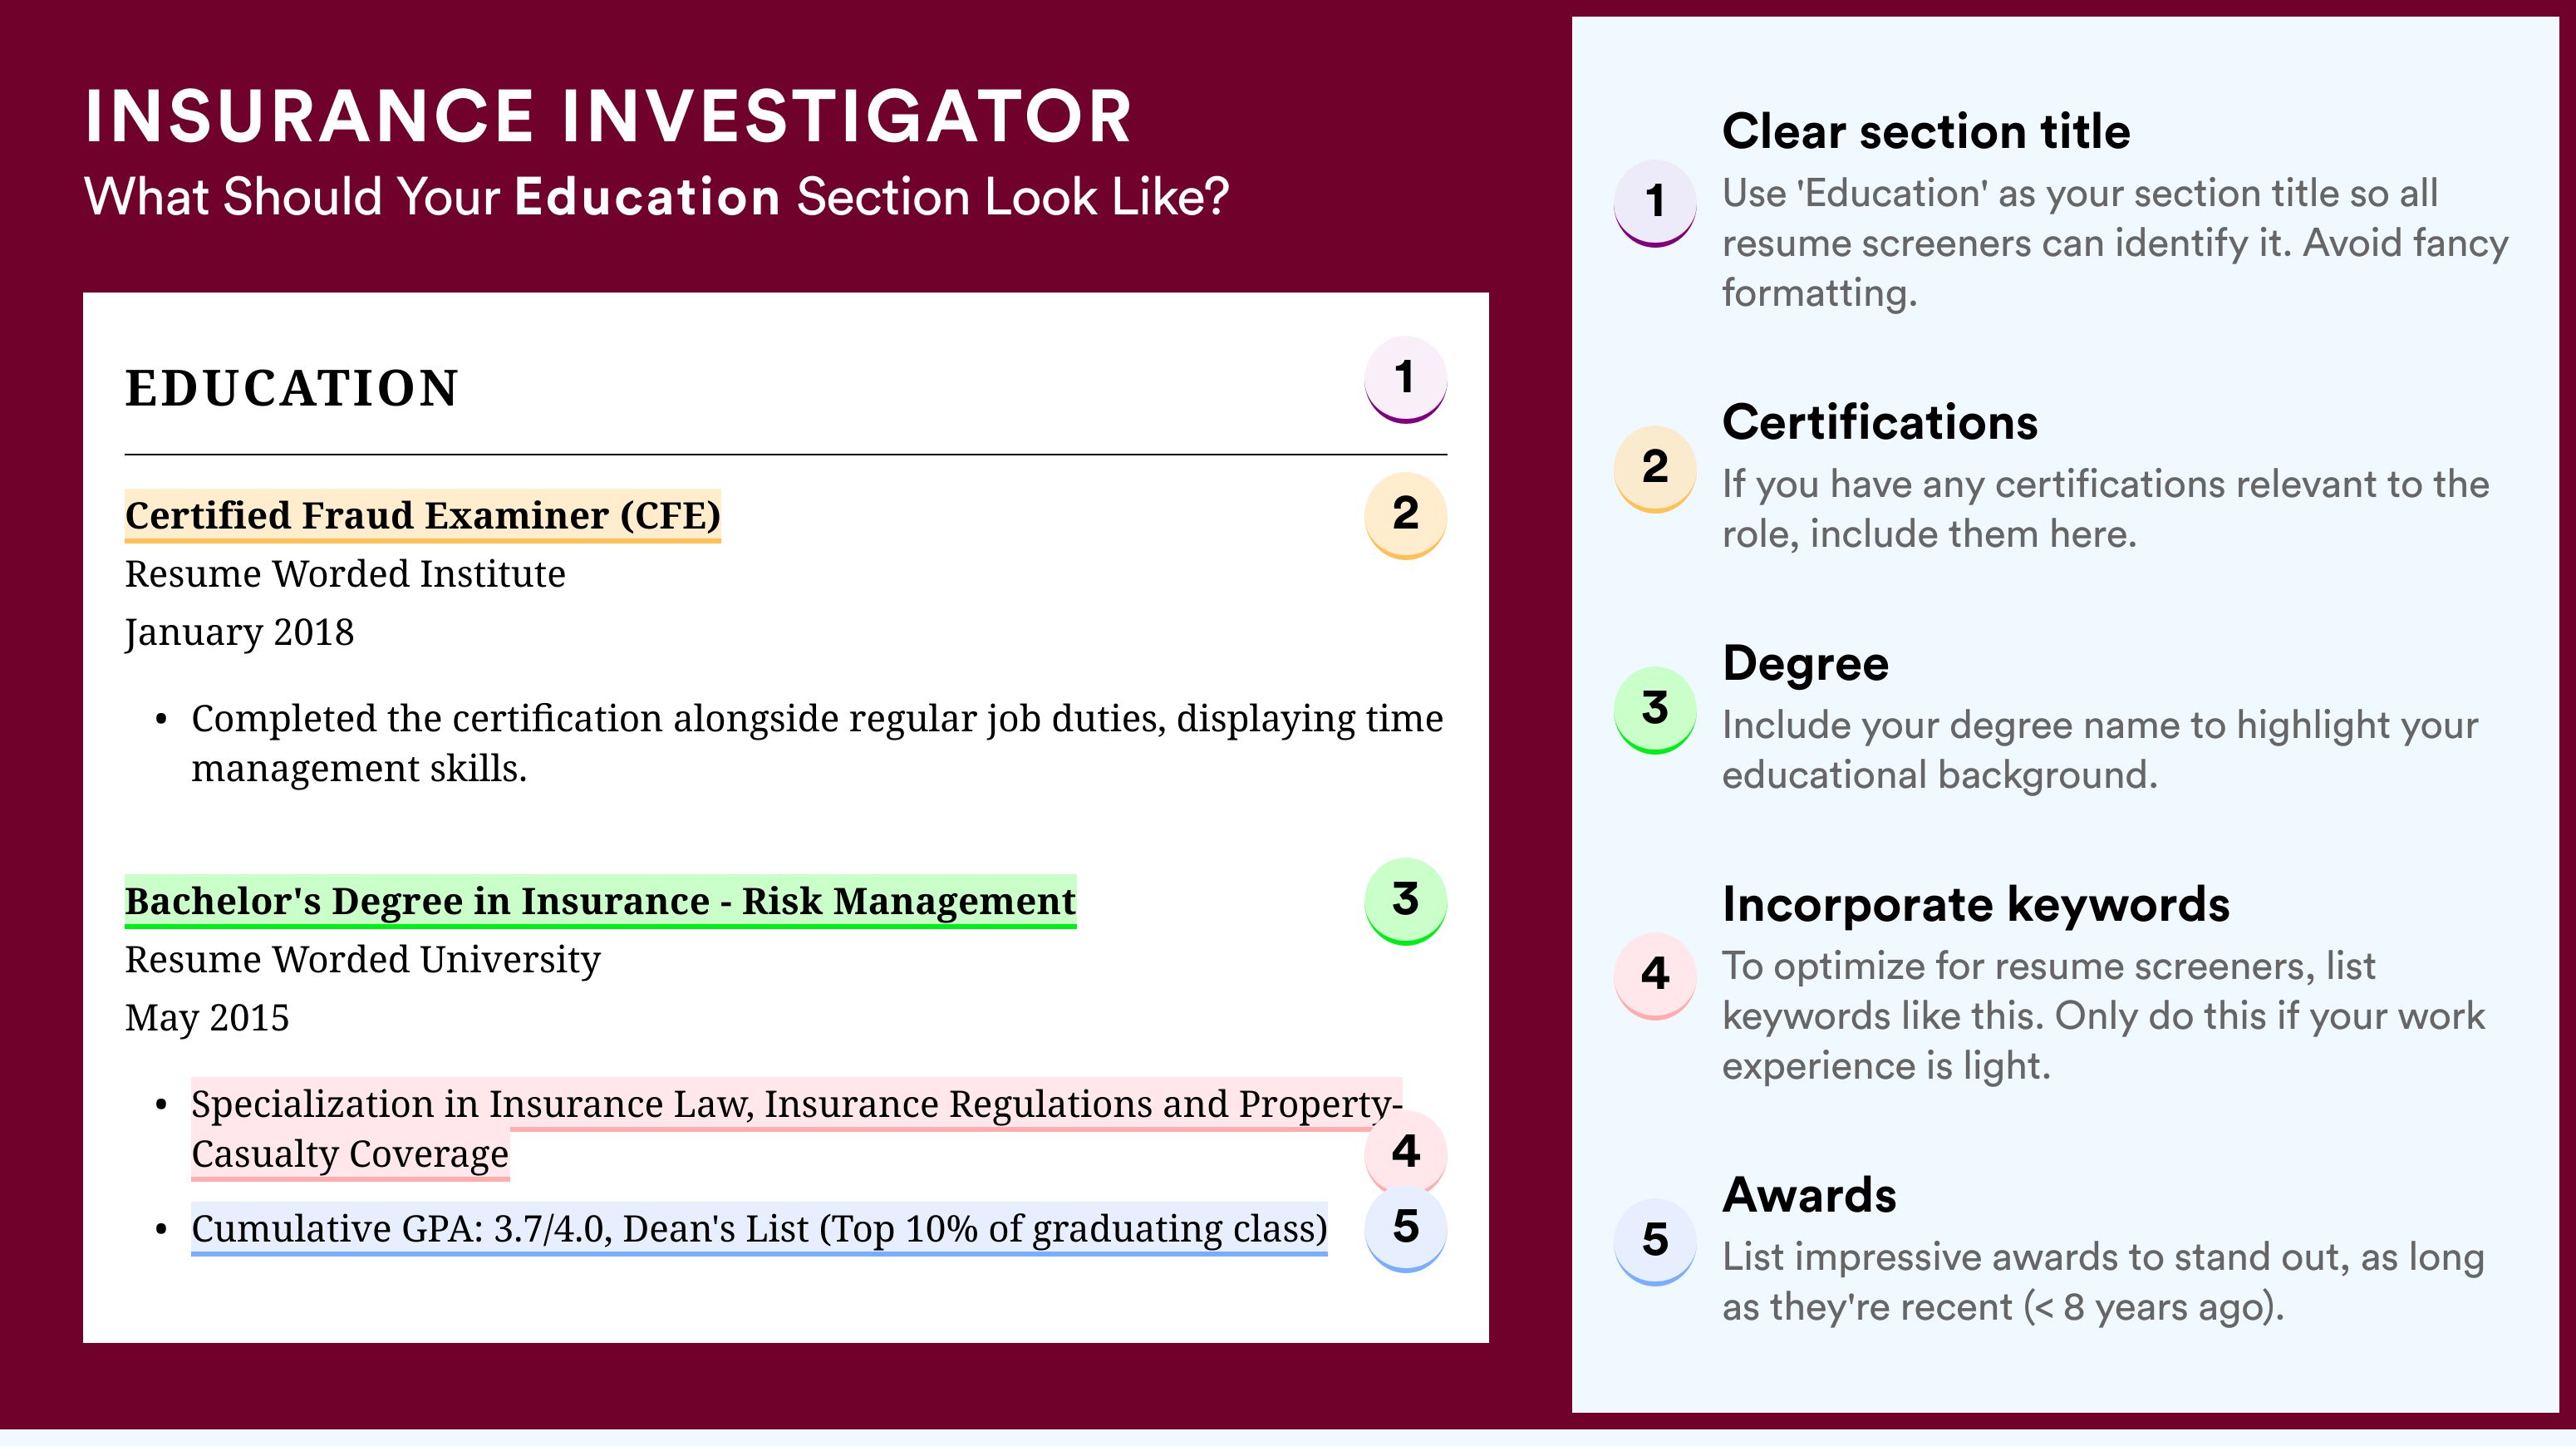
Task: Click the INSURANCE INVESTIGATOR headline
Action: [x=608, y=117]
